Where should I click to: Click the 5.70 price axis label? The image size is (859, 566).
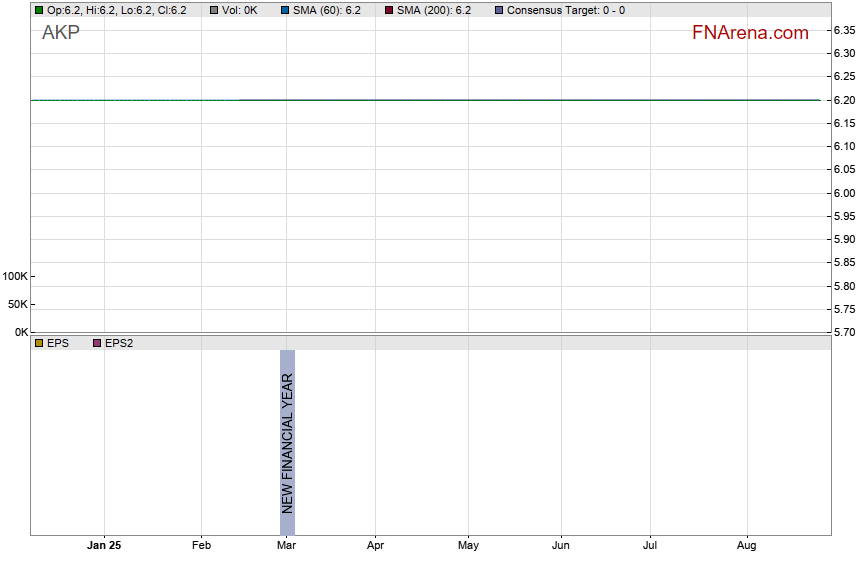click(843, 332)
